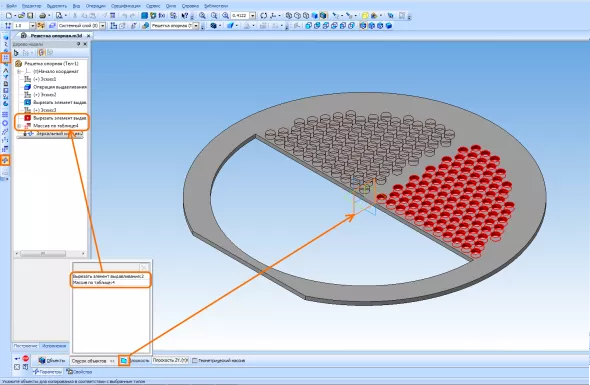Open the Системный слой layer dropdown
The image size is (590, 385).
click(x=102, y=26)
